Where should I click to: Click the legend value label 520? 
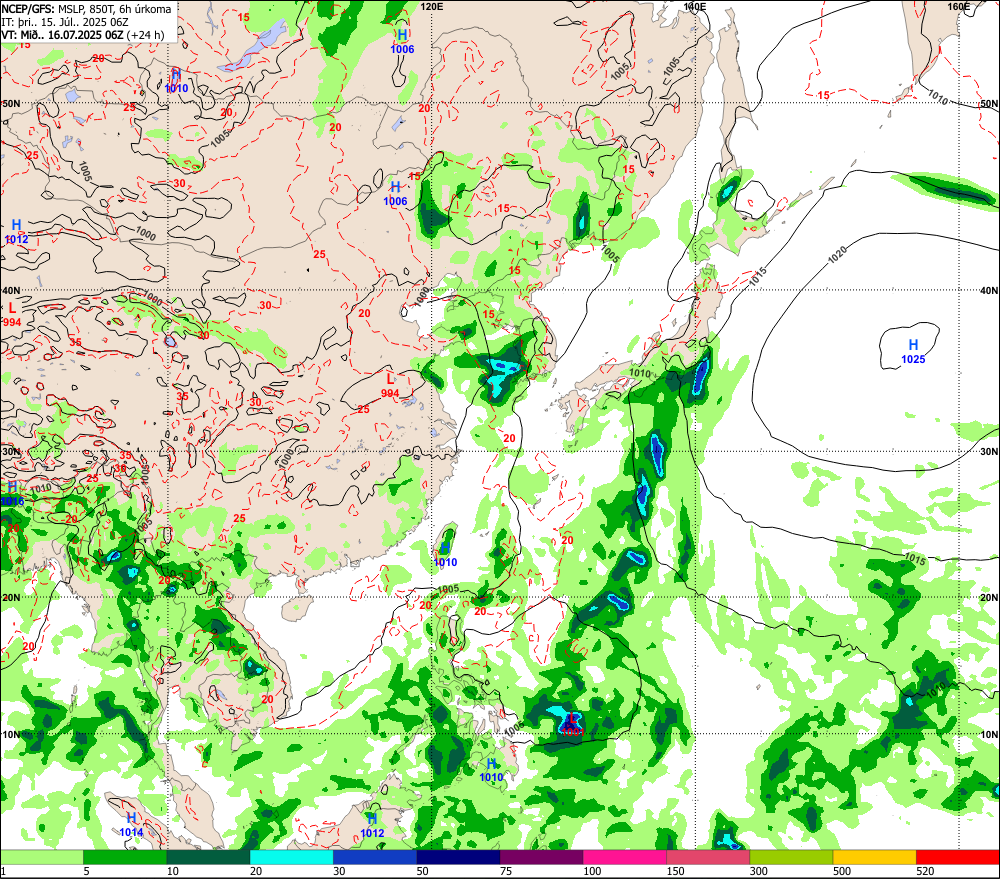(925, 871)
